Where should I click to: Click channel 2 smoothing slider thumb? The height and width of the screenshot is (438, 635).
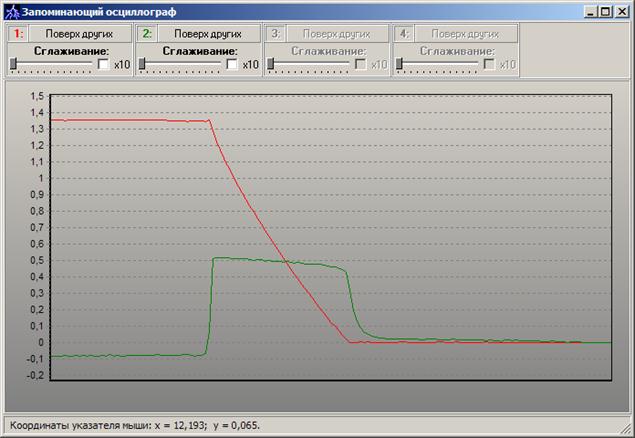pyautogui.click(x=142, y=63)
